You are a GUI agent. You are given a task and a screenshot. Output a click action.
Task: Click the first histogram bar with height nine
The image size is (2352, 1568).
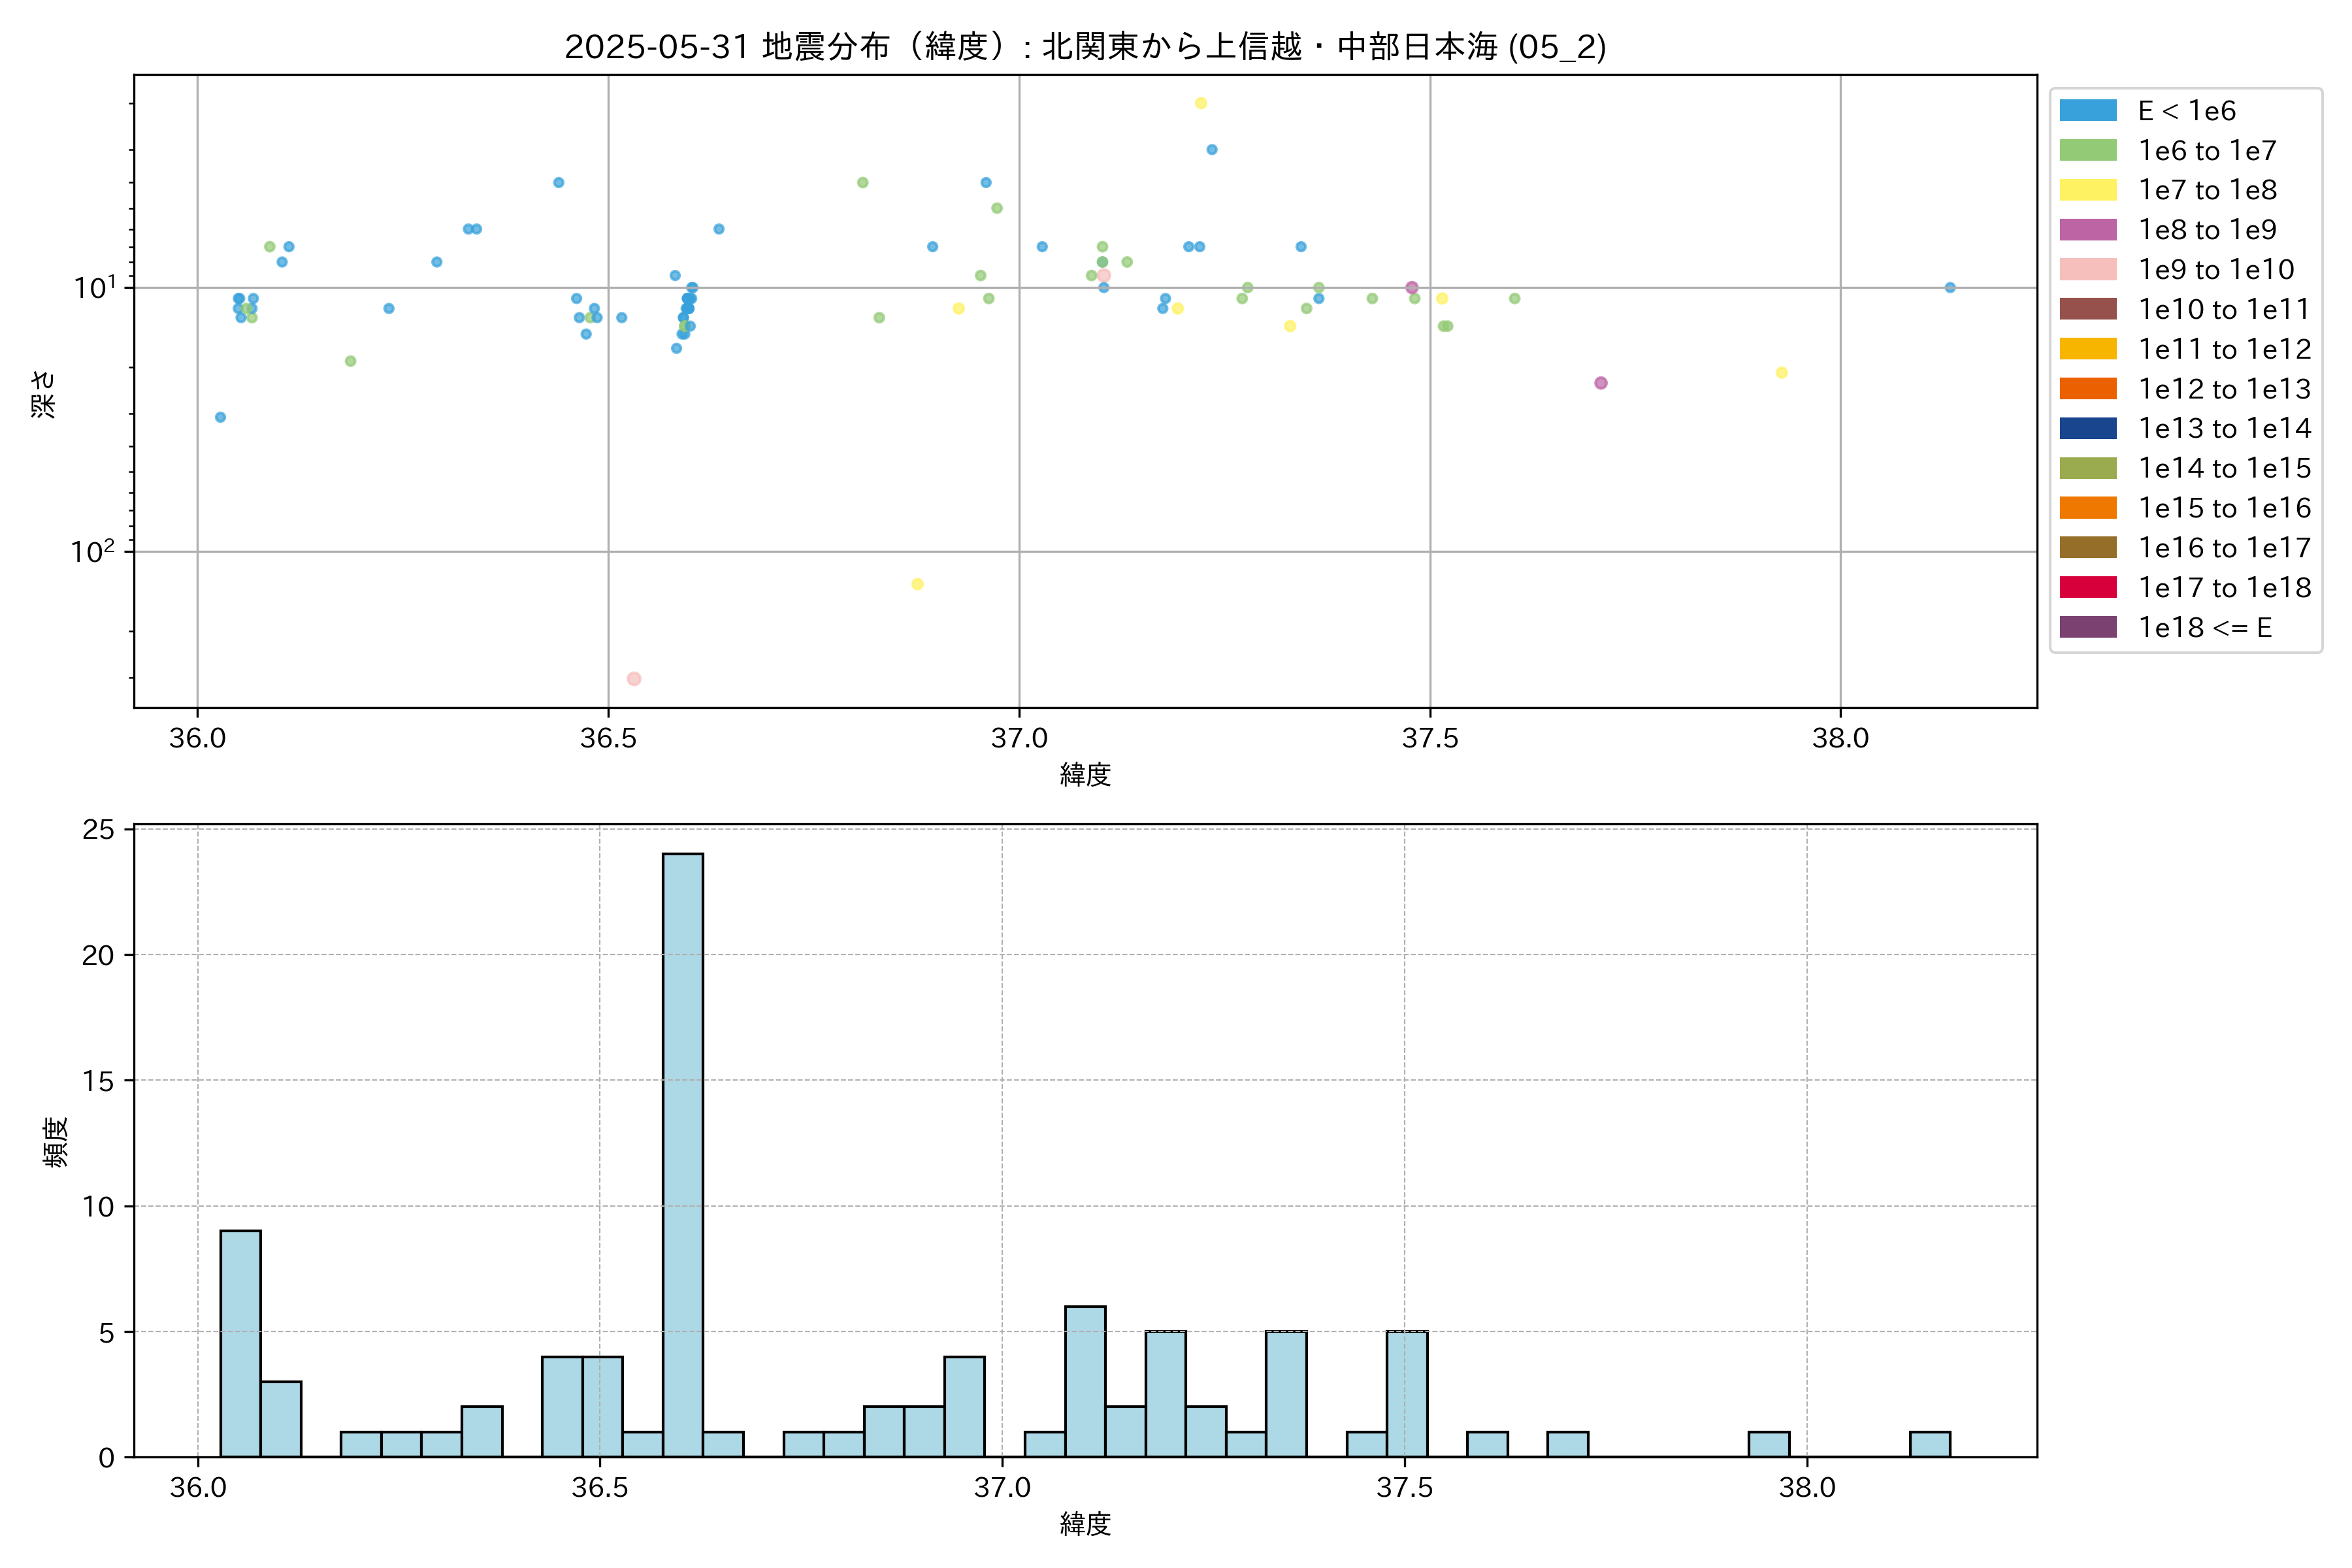[x=240, y=1343]
